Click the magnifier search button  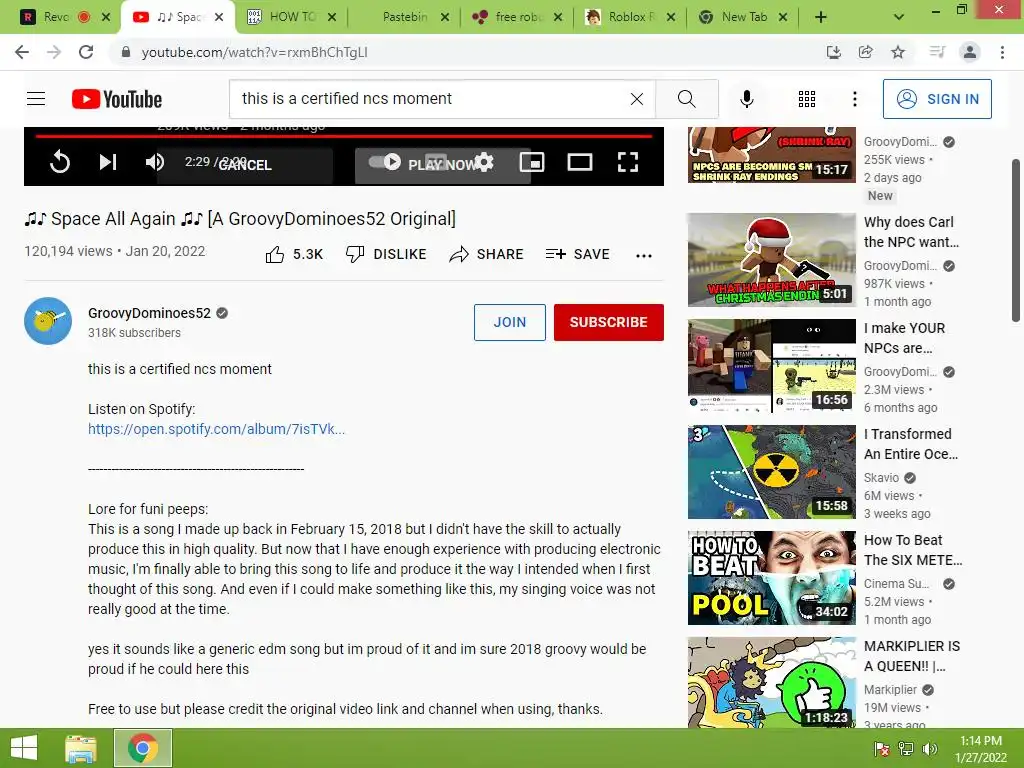pyautogui.click(x=686, y=99)
